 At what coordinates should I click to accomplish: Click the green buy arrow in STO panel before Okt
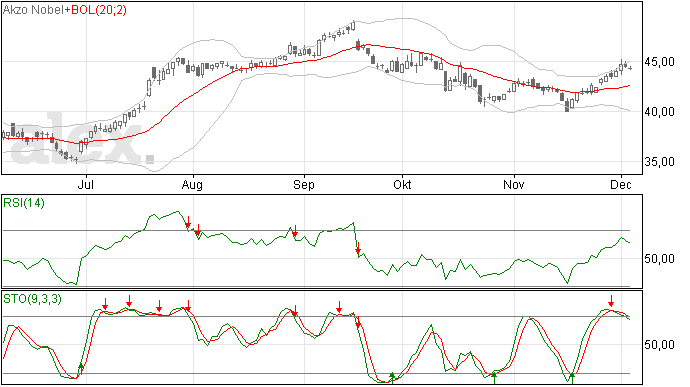[392, 377]
